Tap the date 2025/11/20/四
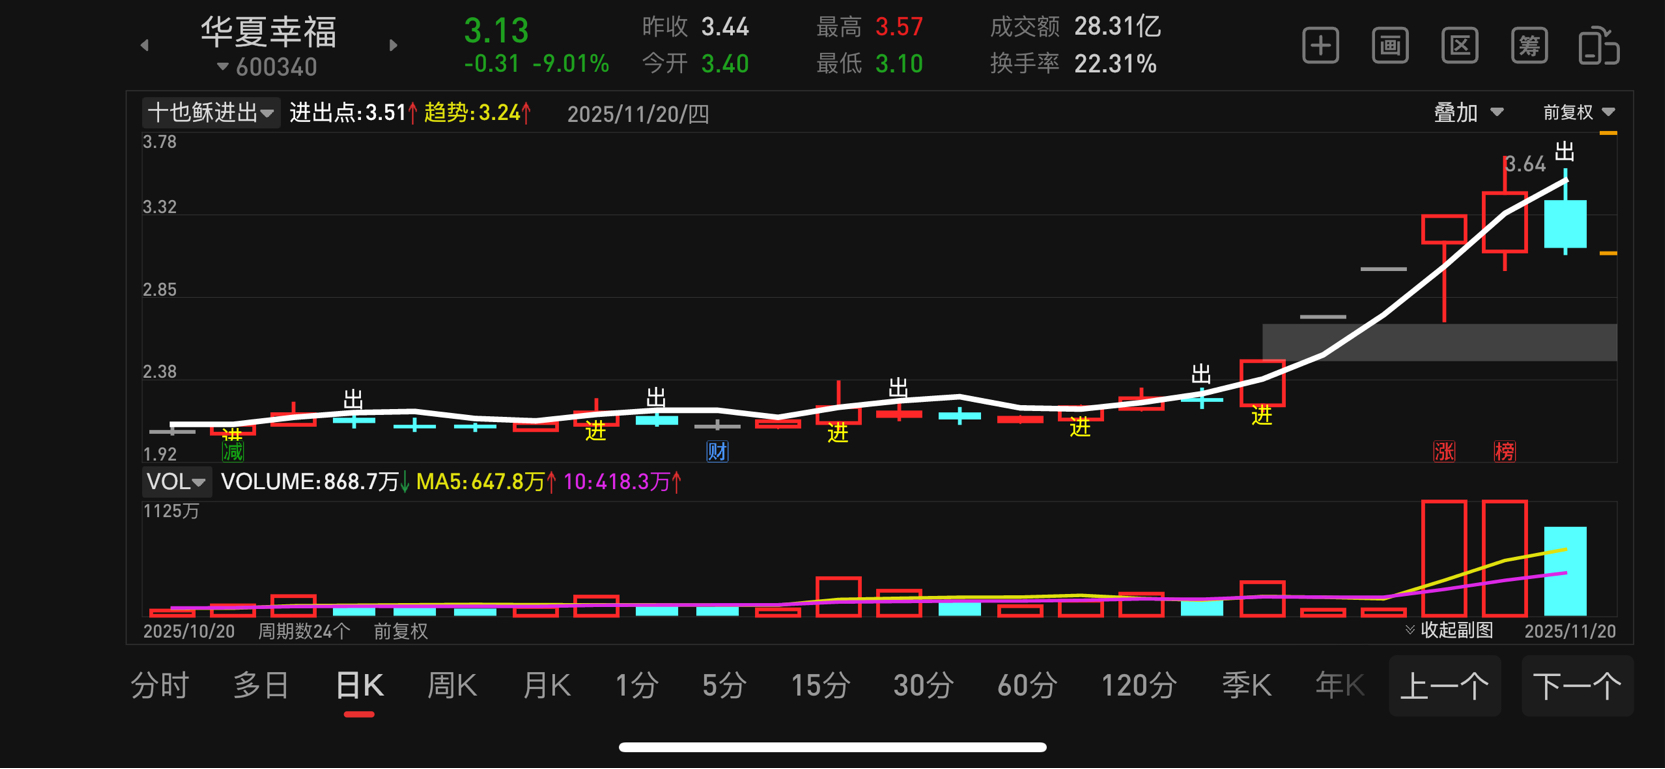The width and height of the screenshot is (1665, 769). [x=638, y=114]
